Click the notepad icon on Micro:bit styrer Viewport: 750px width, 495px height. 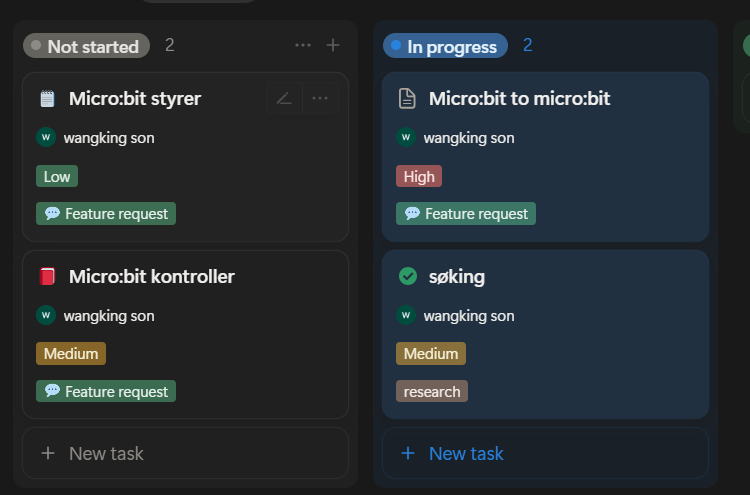tap(47, 98)
